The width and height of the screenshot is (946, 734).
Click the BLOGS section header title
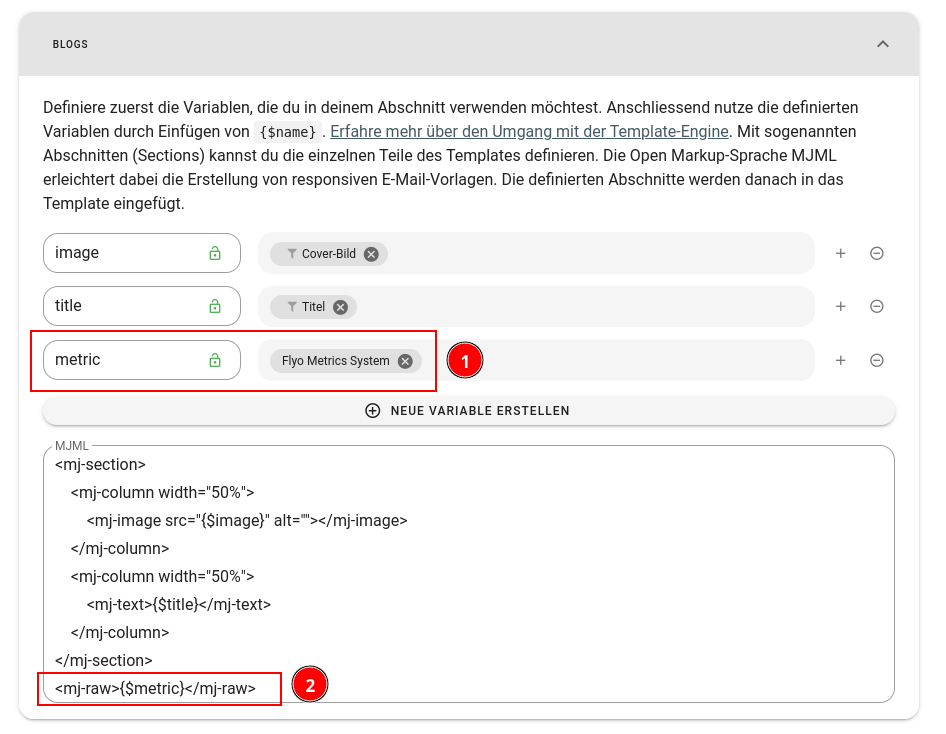[x=70, y=45]
